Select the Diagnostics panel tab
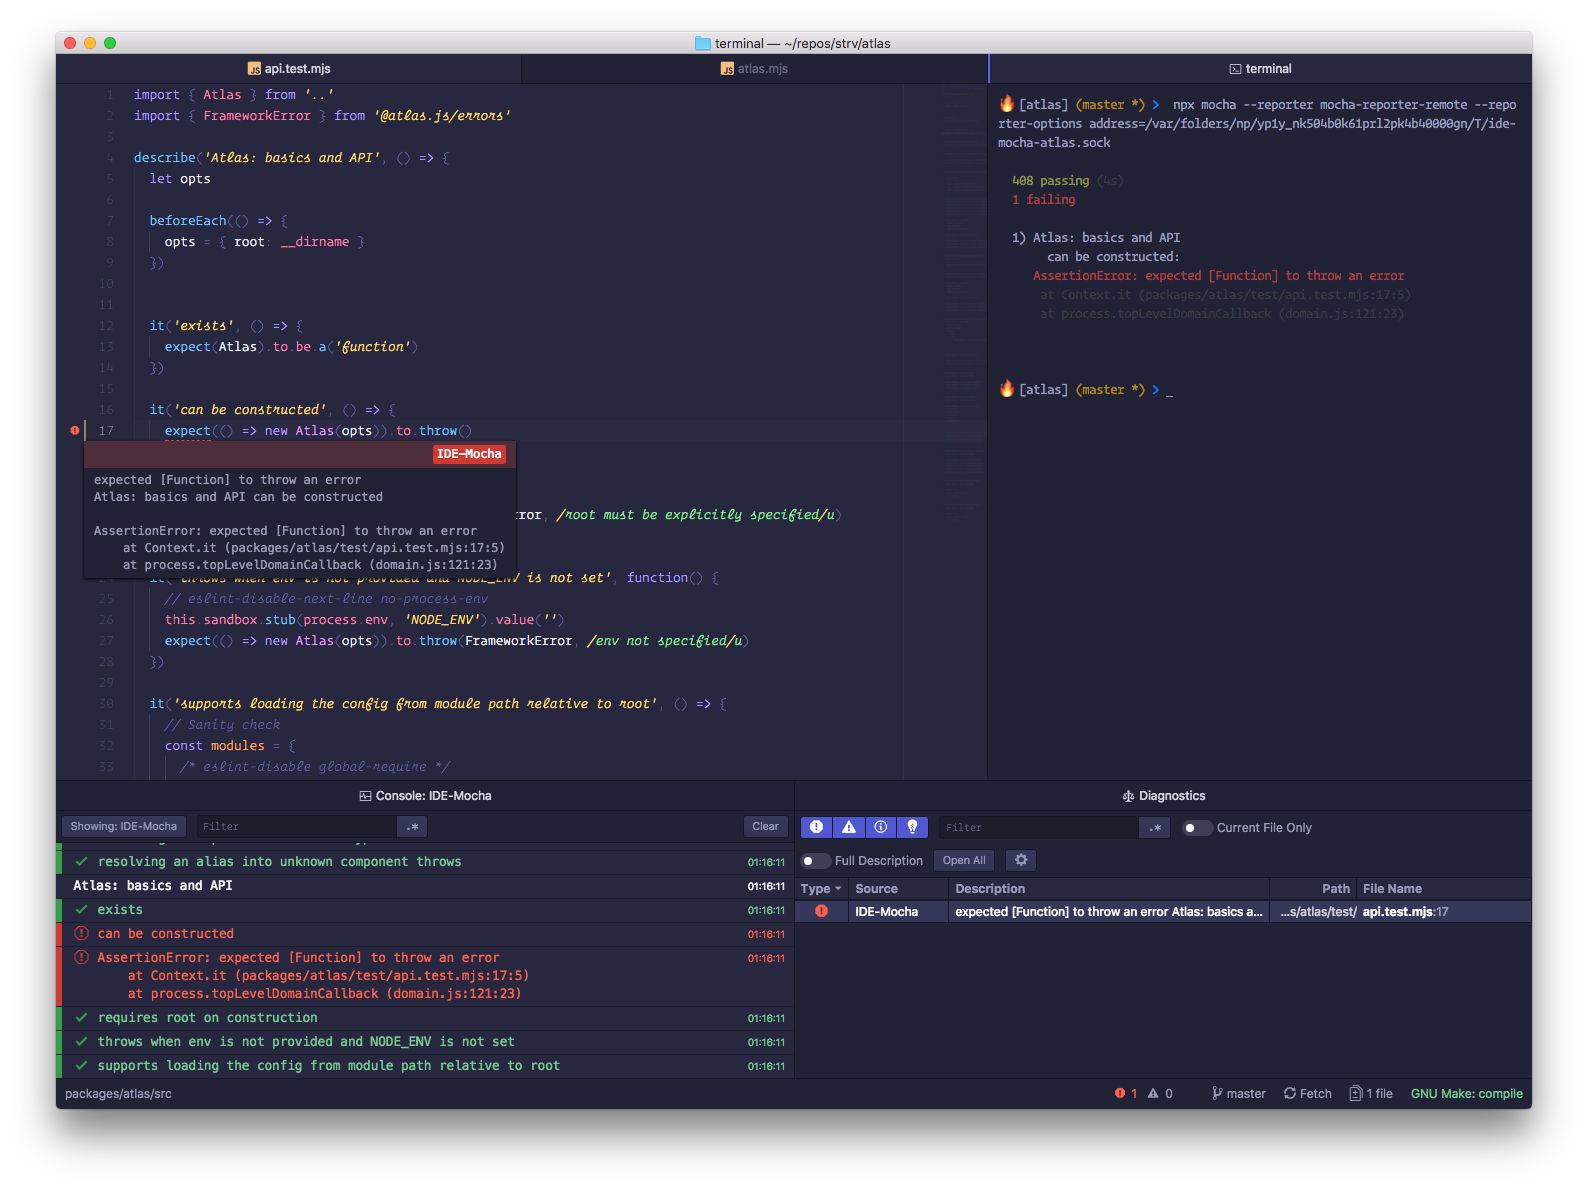The height and width of the screenshot is (1189, 1588). point(1163,796)
